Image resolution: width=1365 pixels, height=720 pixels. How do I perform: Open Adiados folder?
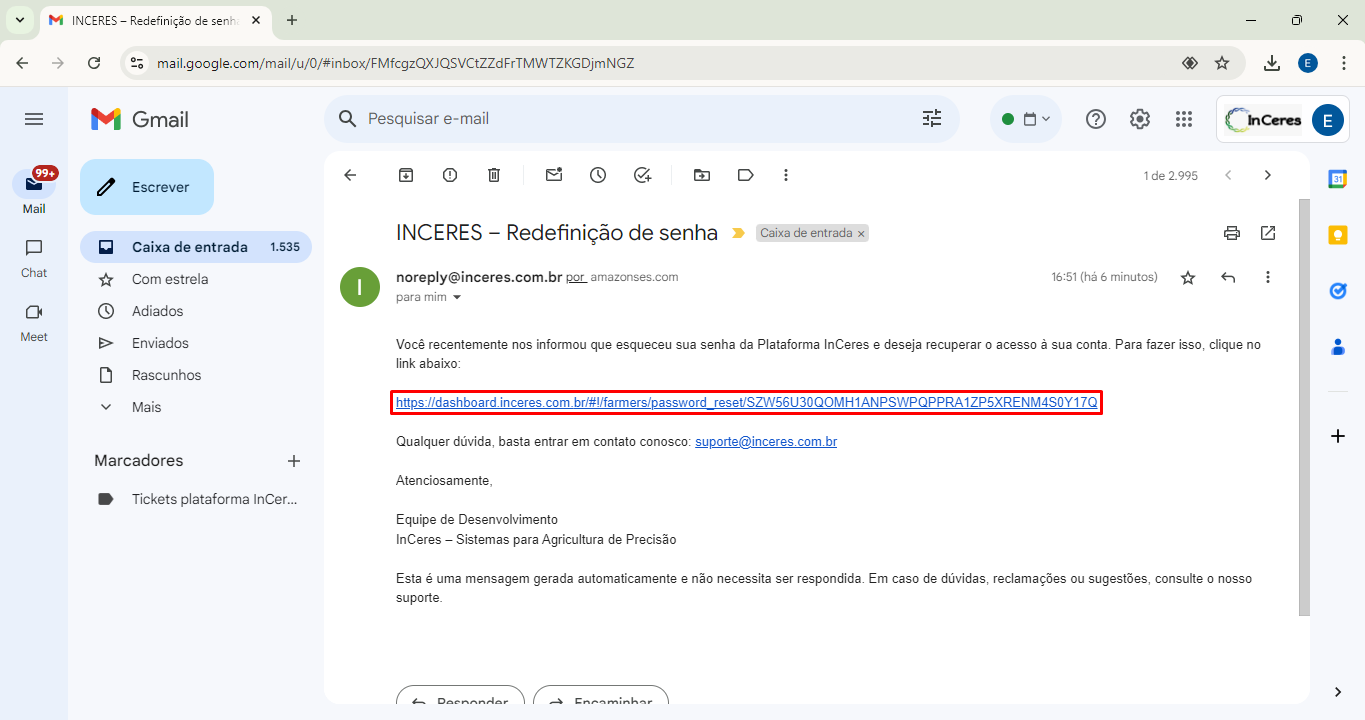195,311
